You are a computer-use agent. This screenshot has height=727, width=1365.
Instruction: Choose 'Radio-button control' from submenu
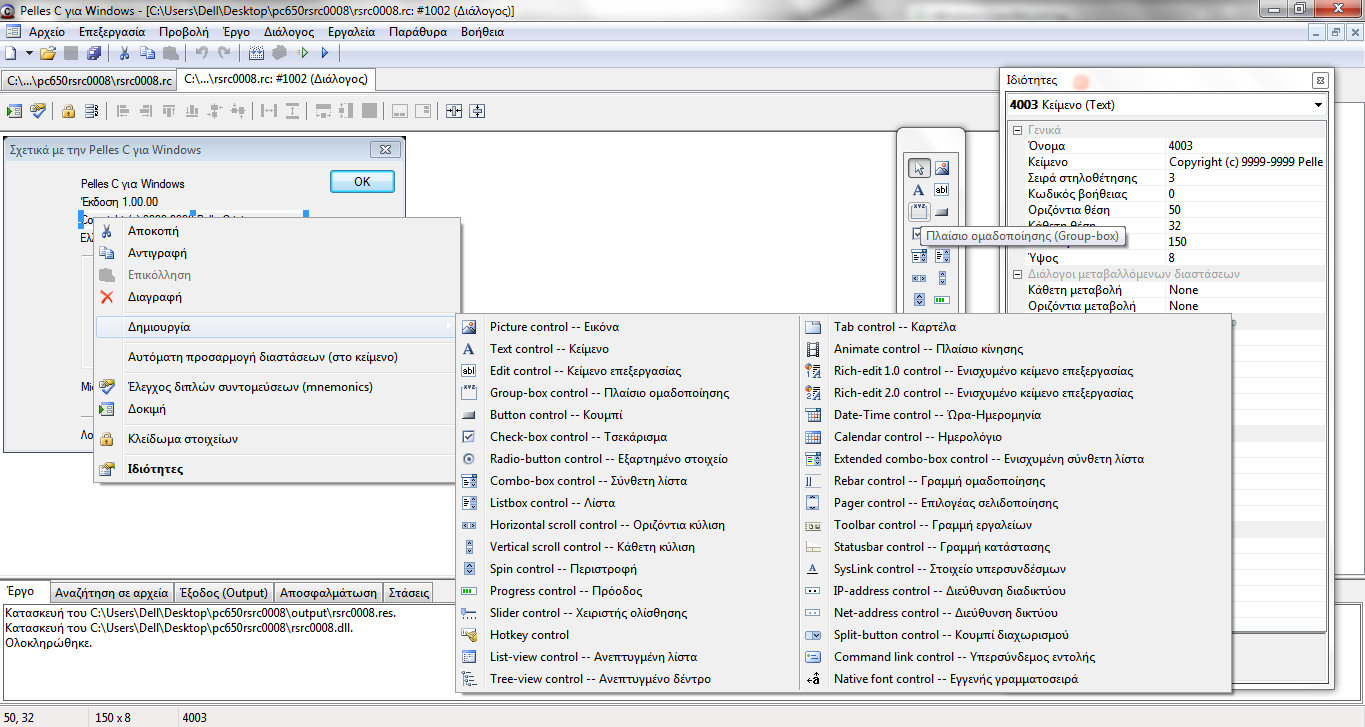[628, 459]
